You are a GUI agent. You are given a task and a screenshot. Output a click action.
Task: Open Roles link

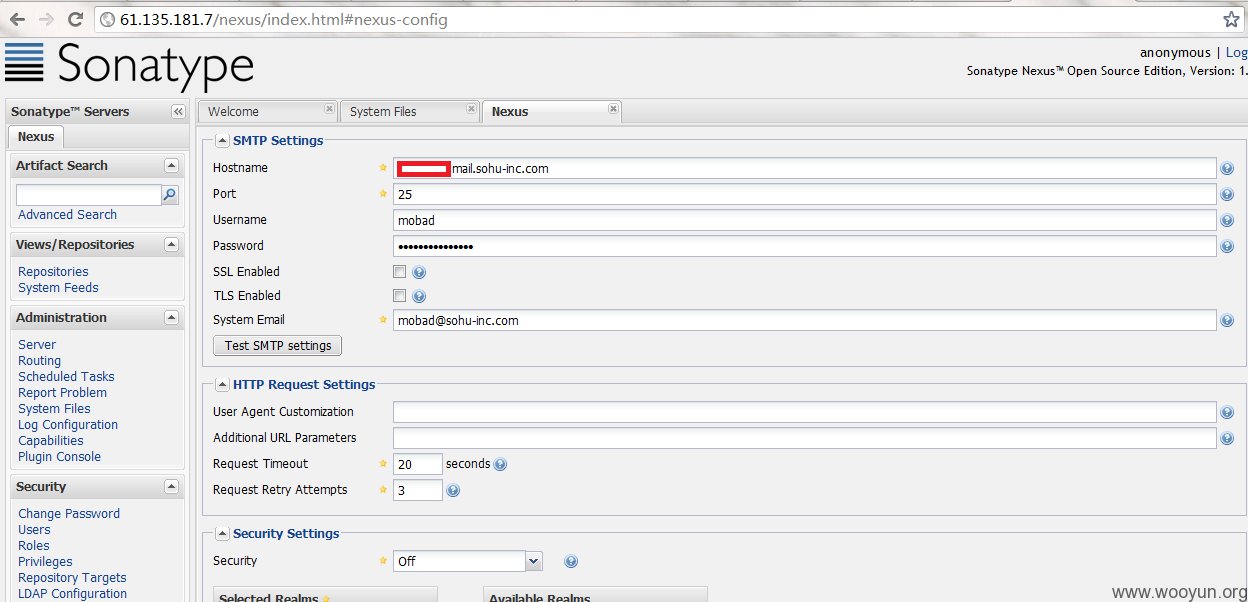[33, 546]
